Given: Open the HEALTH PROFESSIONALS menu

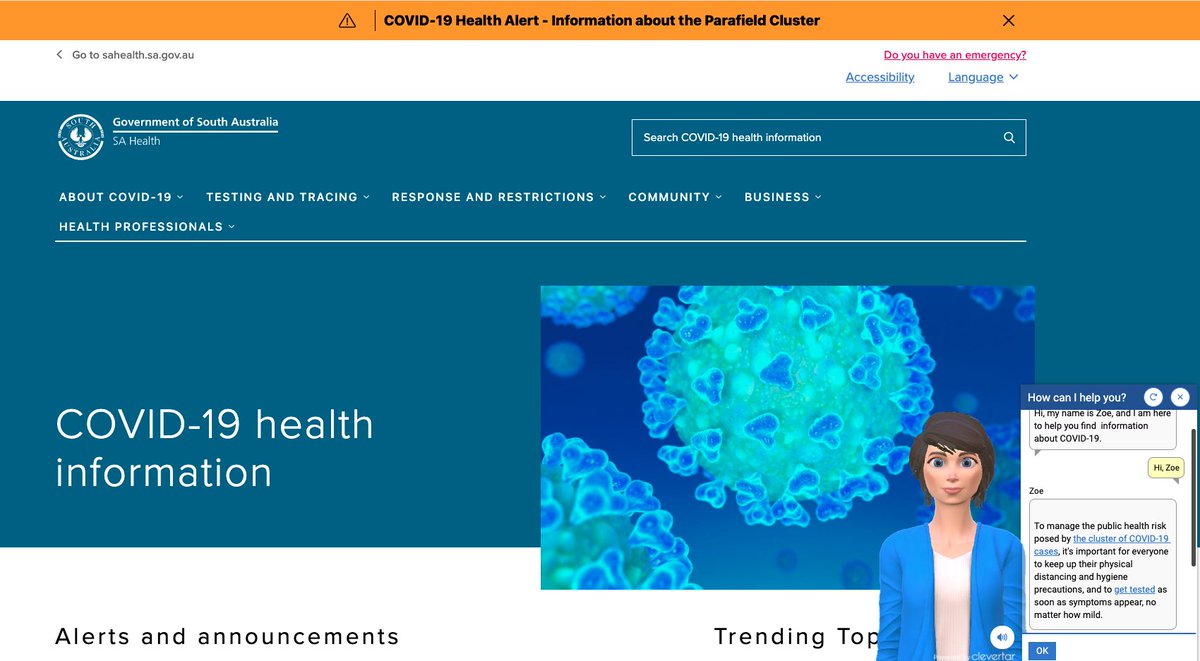Looking at the screenshot, I should 146,226.
